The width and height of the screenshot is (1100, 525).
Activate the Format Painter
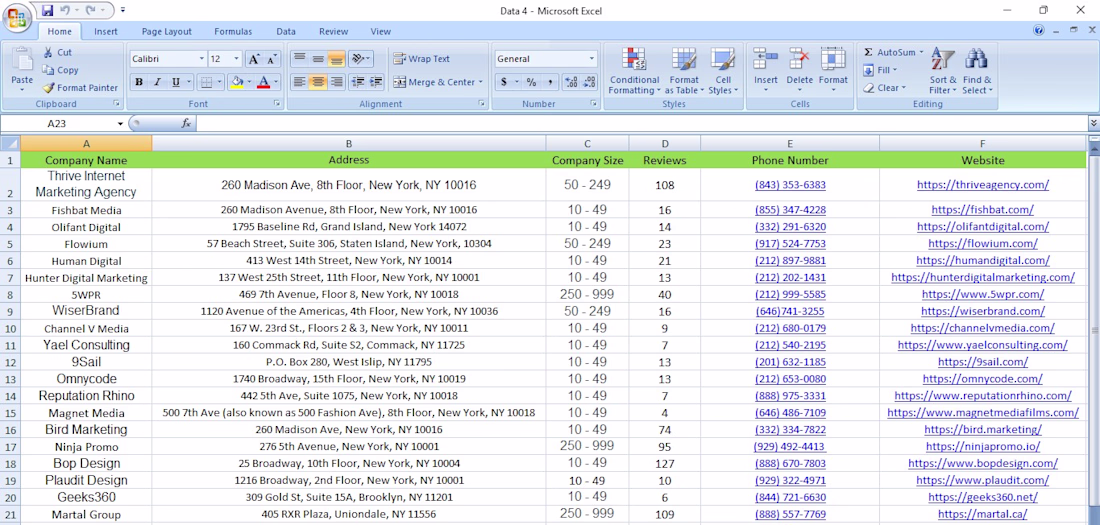pyautogui.click(x=80, y=88)
